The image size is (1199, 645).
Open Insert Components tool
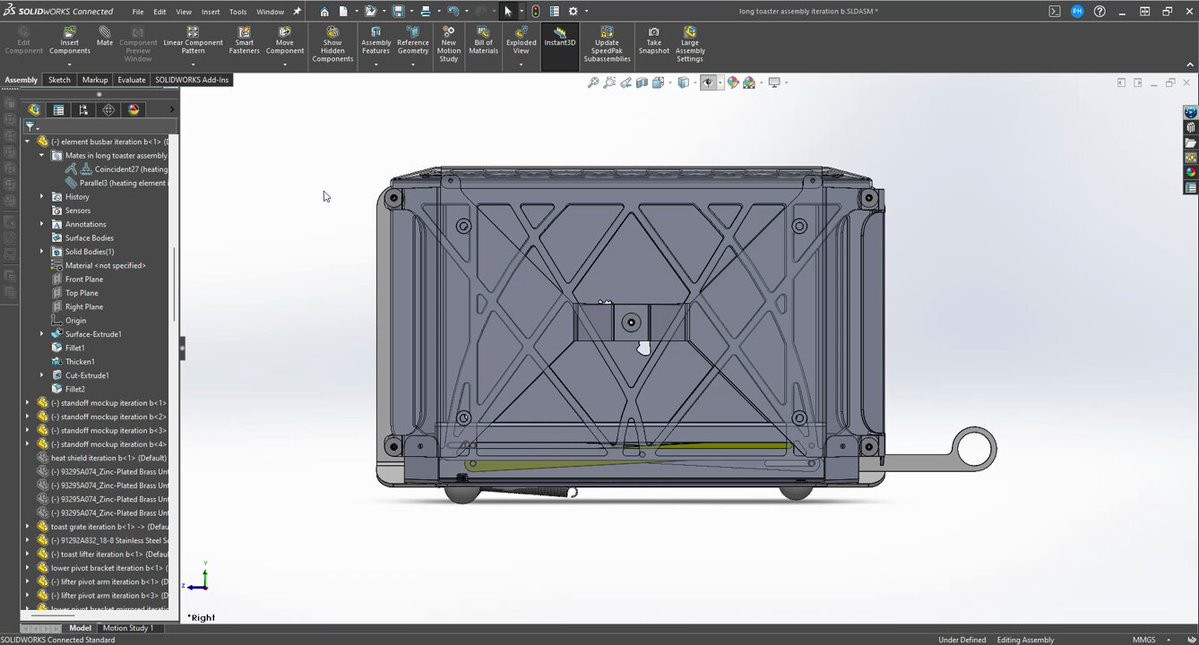click(x=70, y=41)
